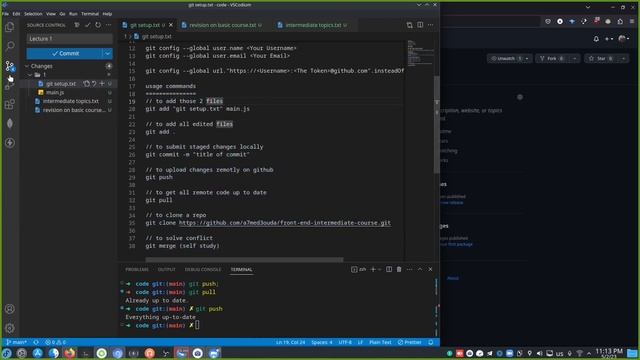The height and width of the screenshot is (360, 640).
Task: Open the Unwatch dropdown arrow on GitHub
Action: point(527,59)
